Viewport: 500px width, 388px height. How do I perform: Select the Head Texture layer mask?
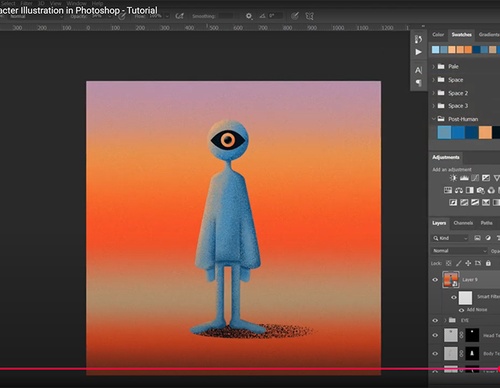pos(472,335)
